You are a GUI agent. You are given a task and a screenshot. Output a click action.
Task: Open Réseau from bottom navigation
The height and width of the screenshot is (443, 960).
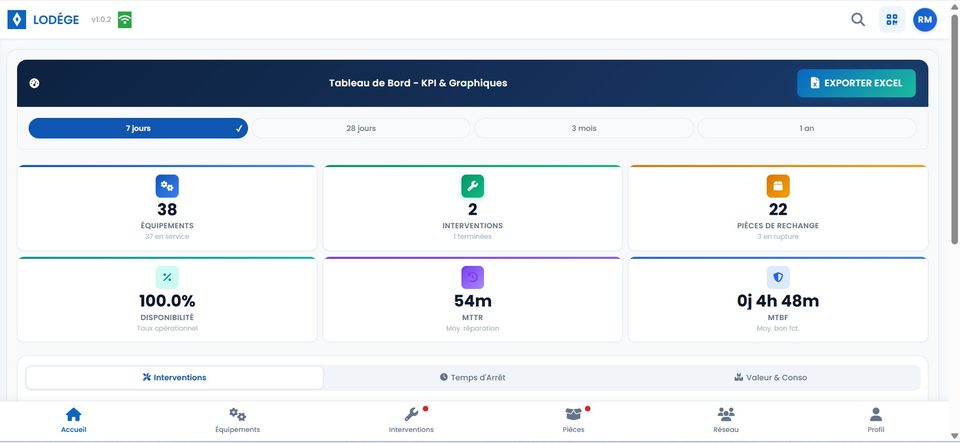(726, 420)
